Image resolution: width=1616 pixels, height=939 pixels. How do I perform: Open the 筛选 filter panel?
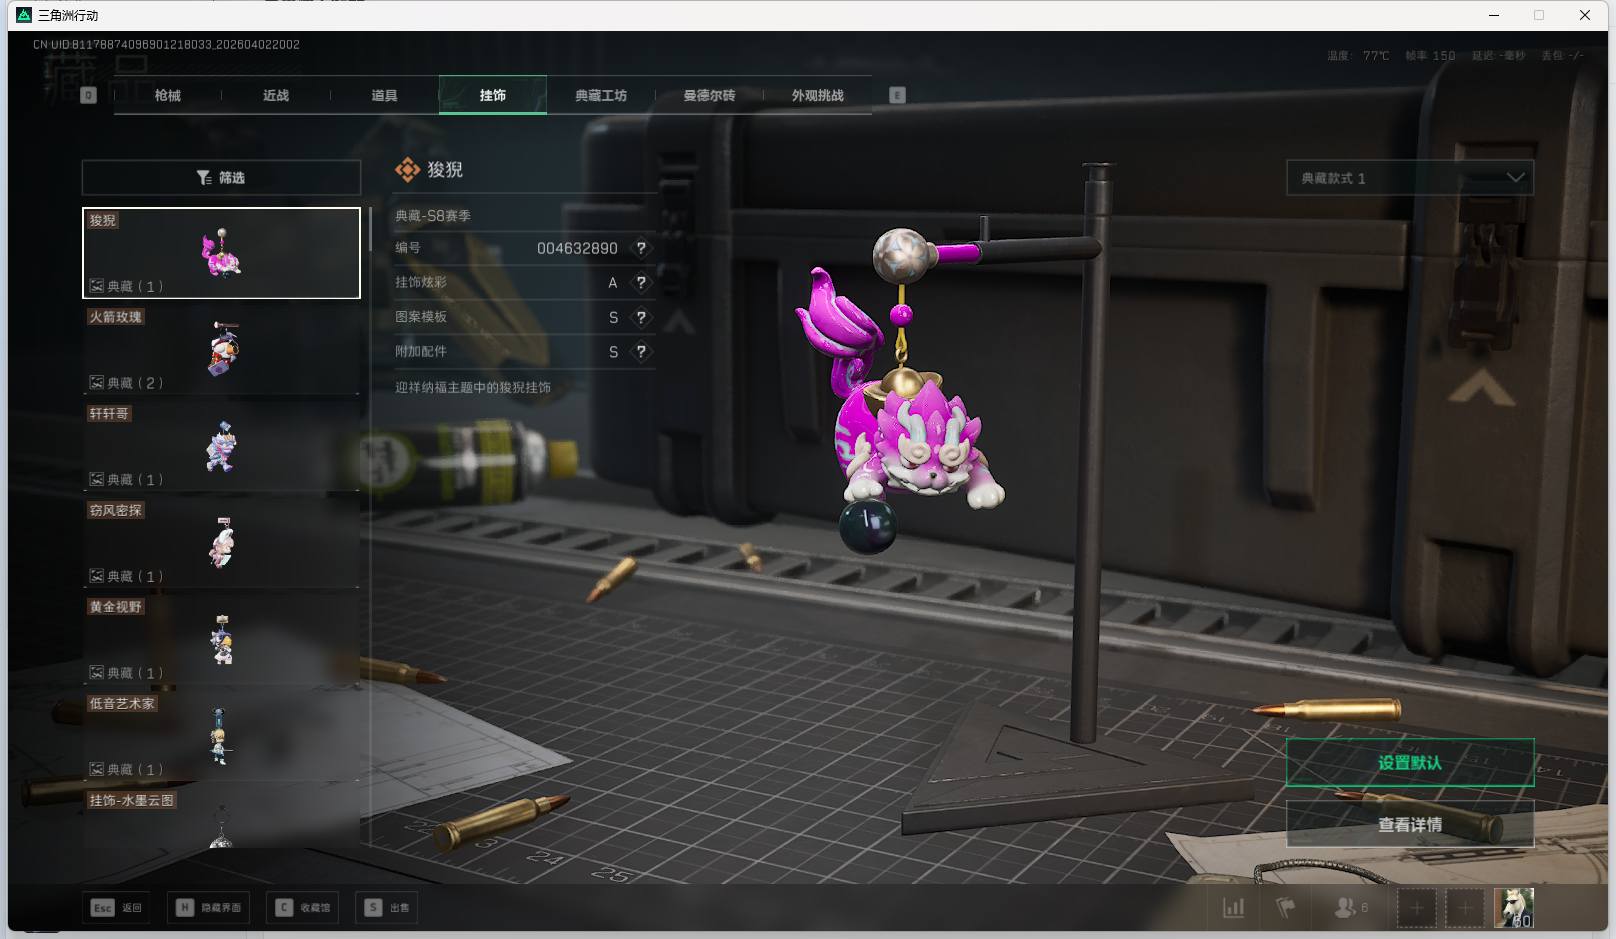point(221,178)
